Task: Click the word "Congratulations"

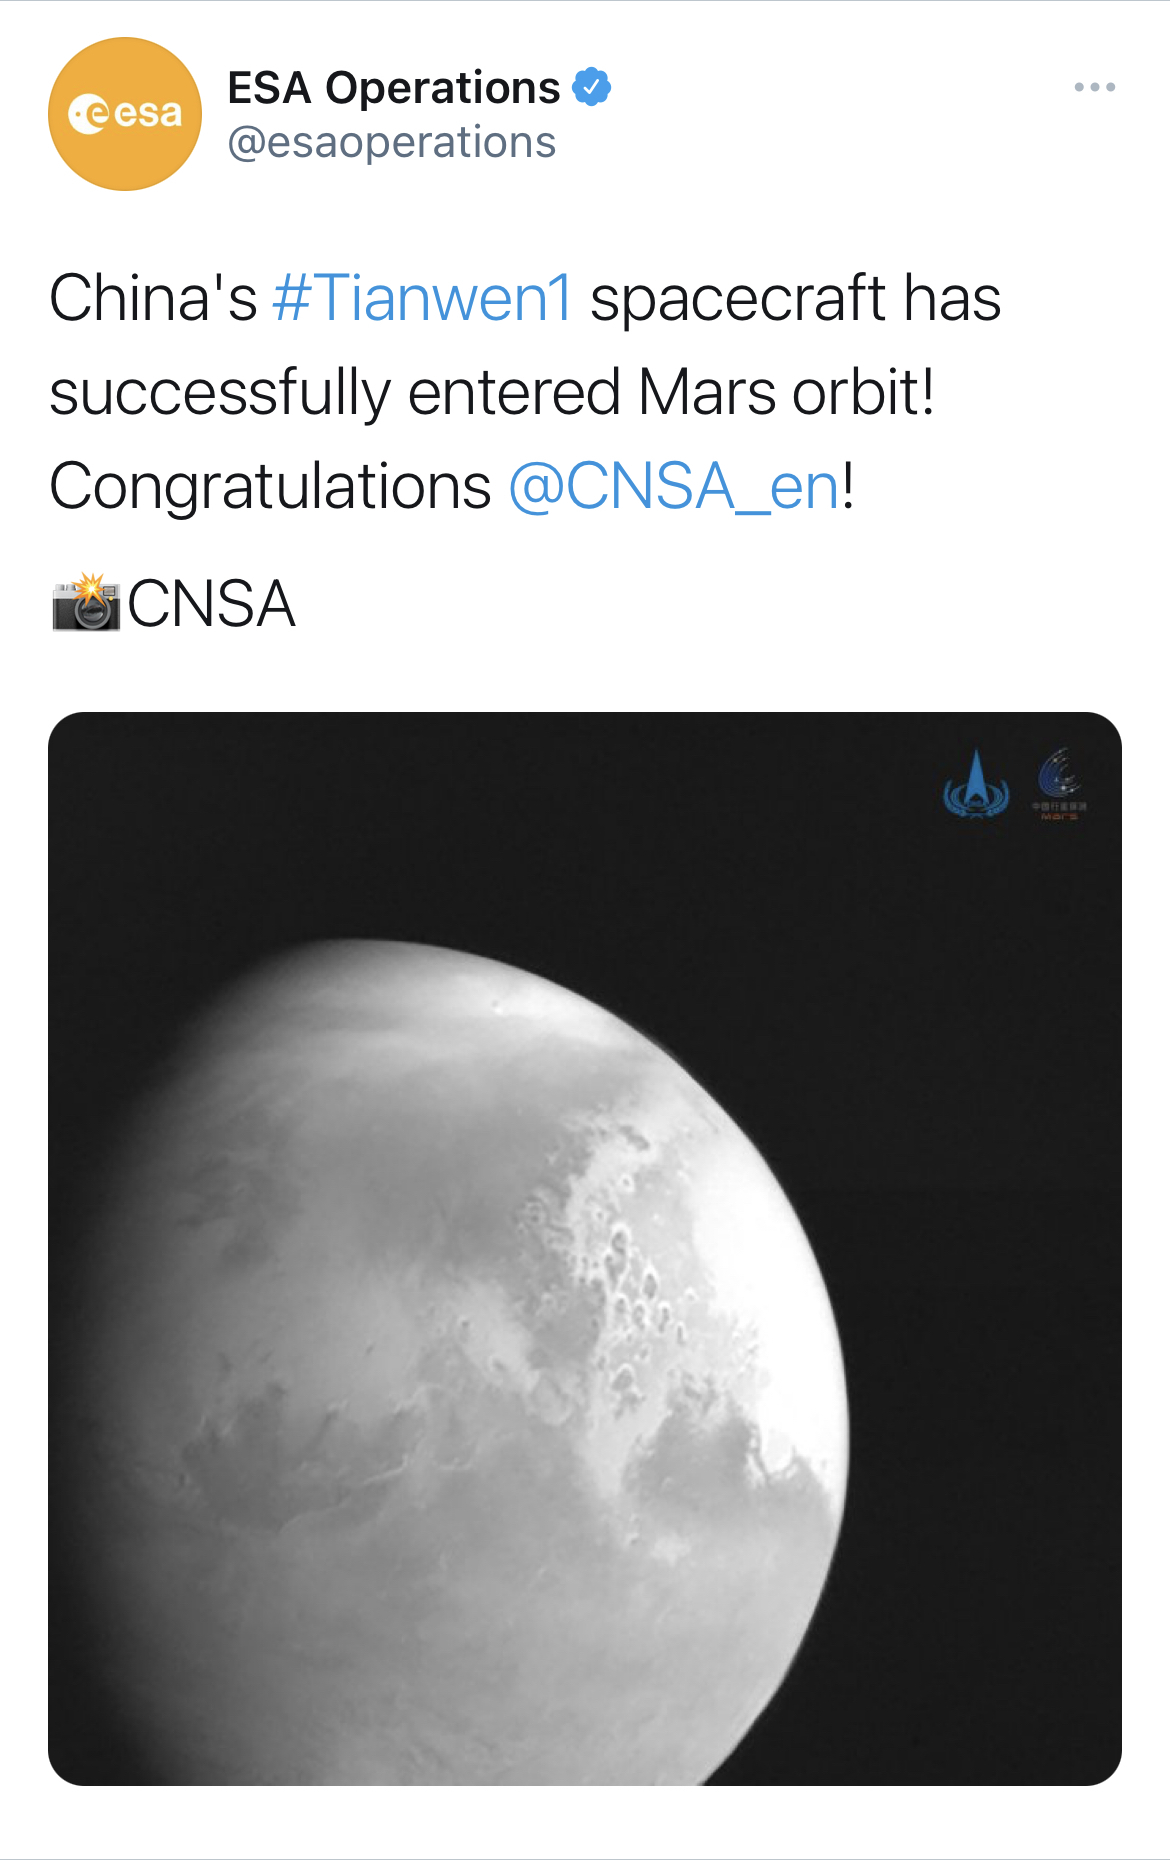Action: (x=270, y=487)
